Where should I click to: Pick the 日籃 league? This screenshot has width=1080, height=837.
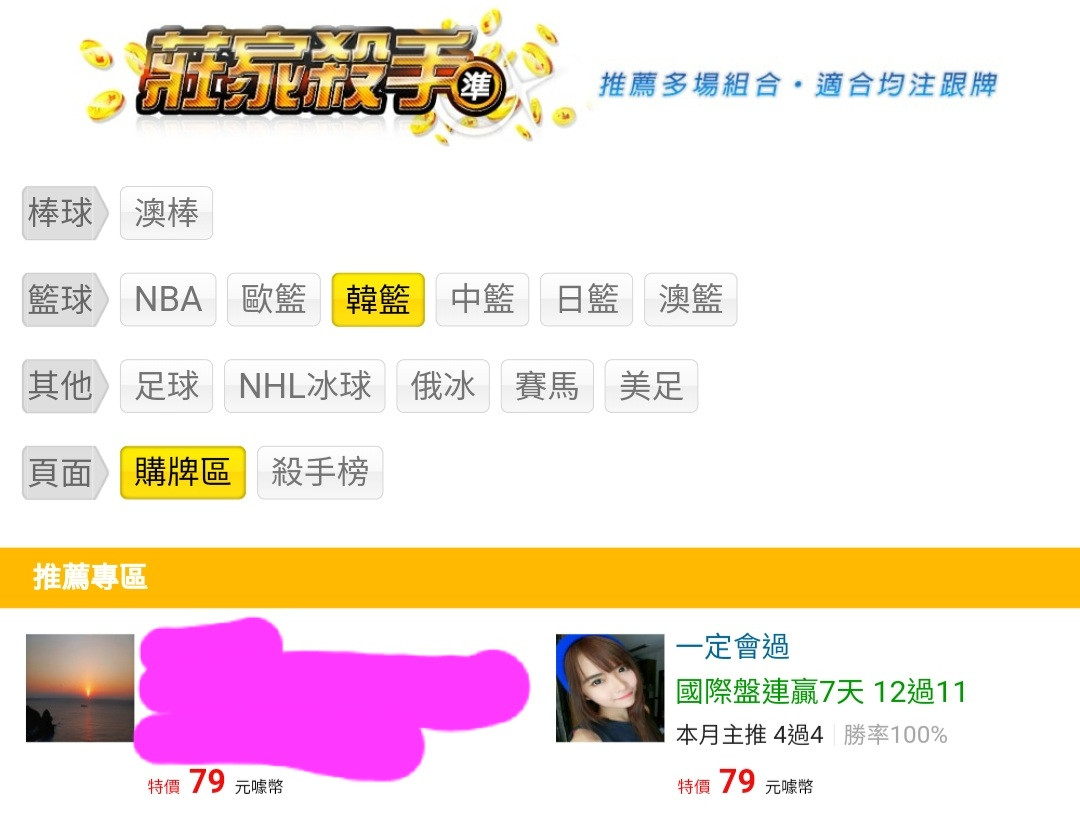coord(586,300)
